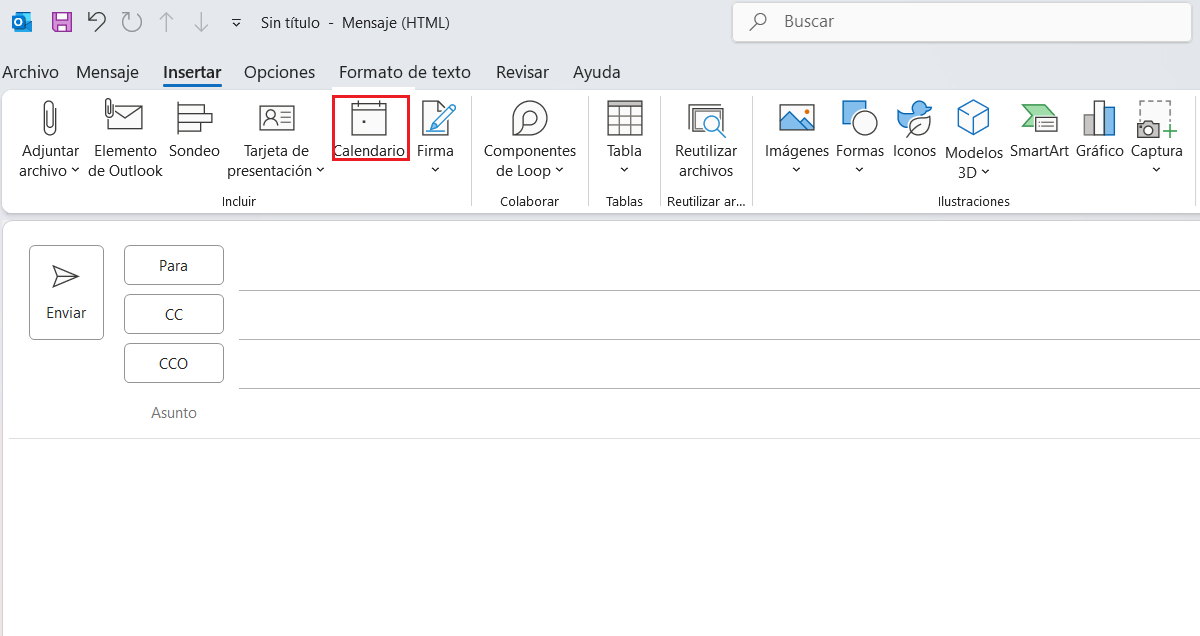
Task: Open the Formato de texto tab
Action: pos(404,72)
